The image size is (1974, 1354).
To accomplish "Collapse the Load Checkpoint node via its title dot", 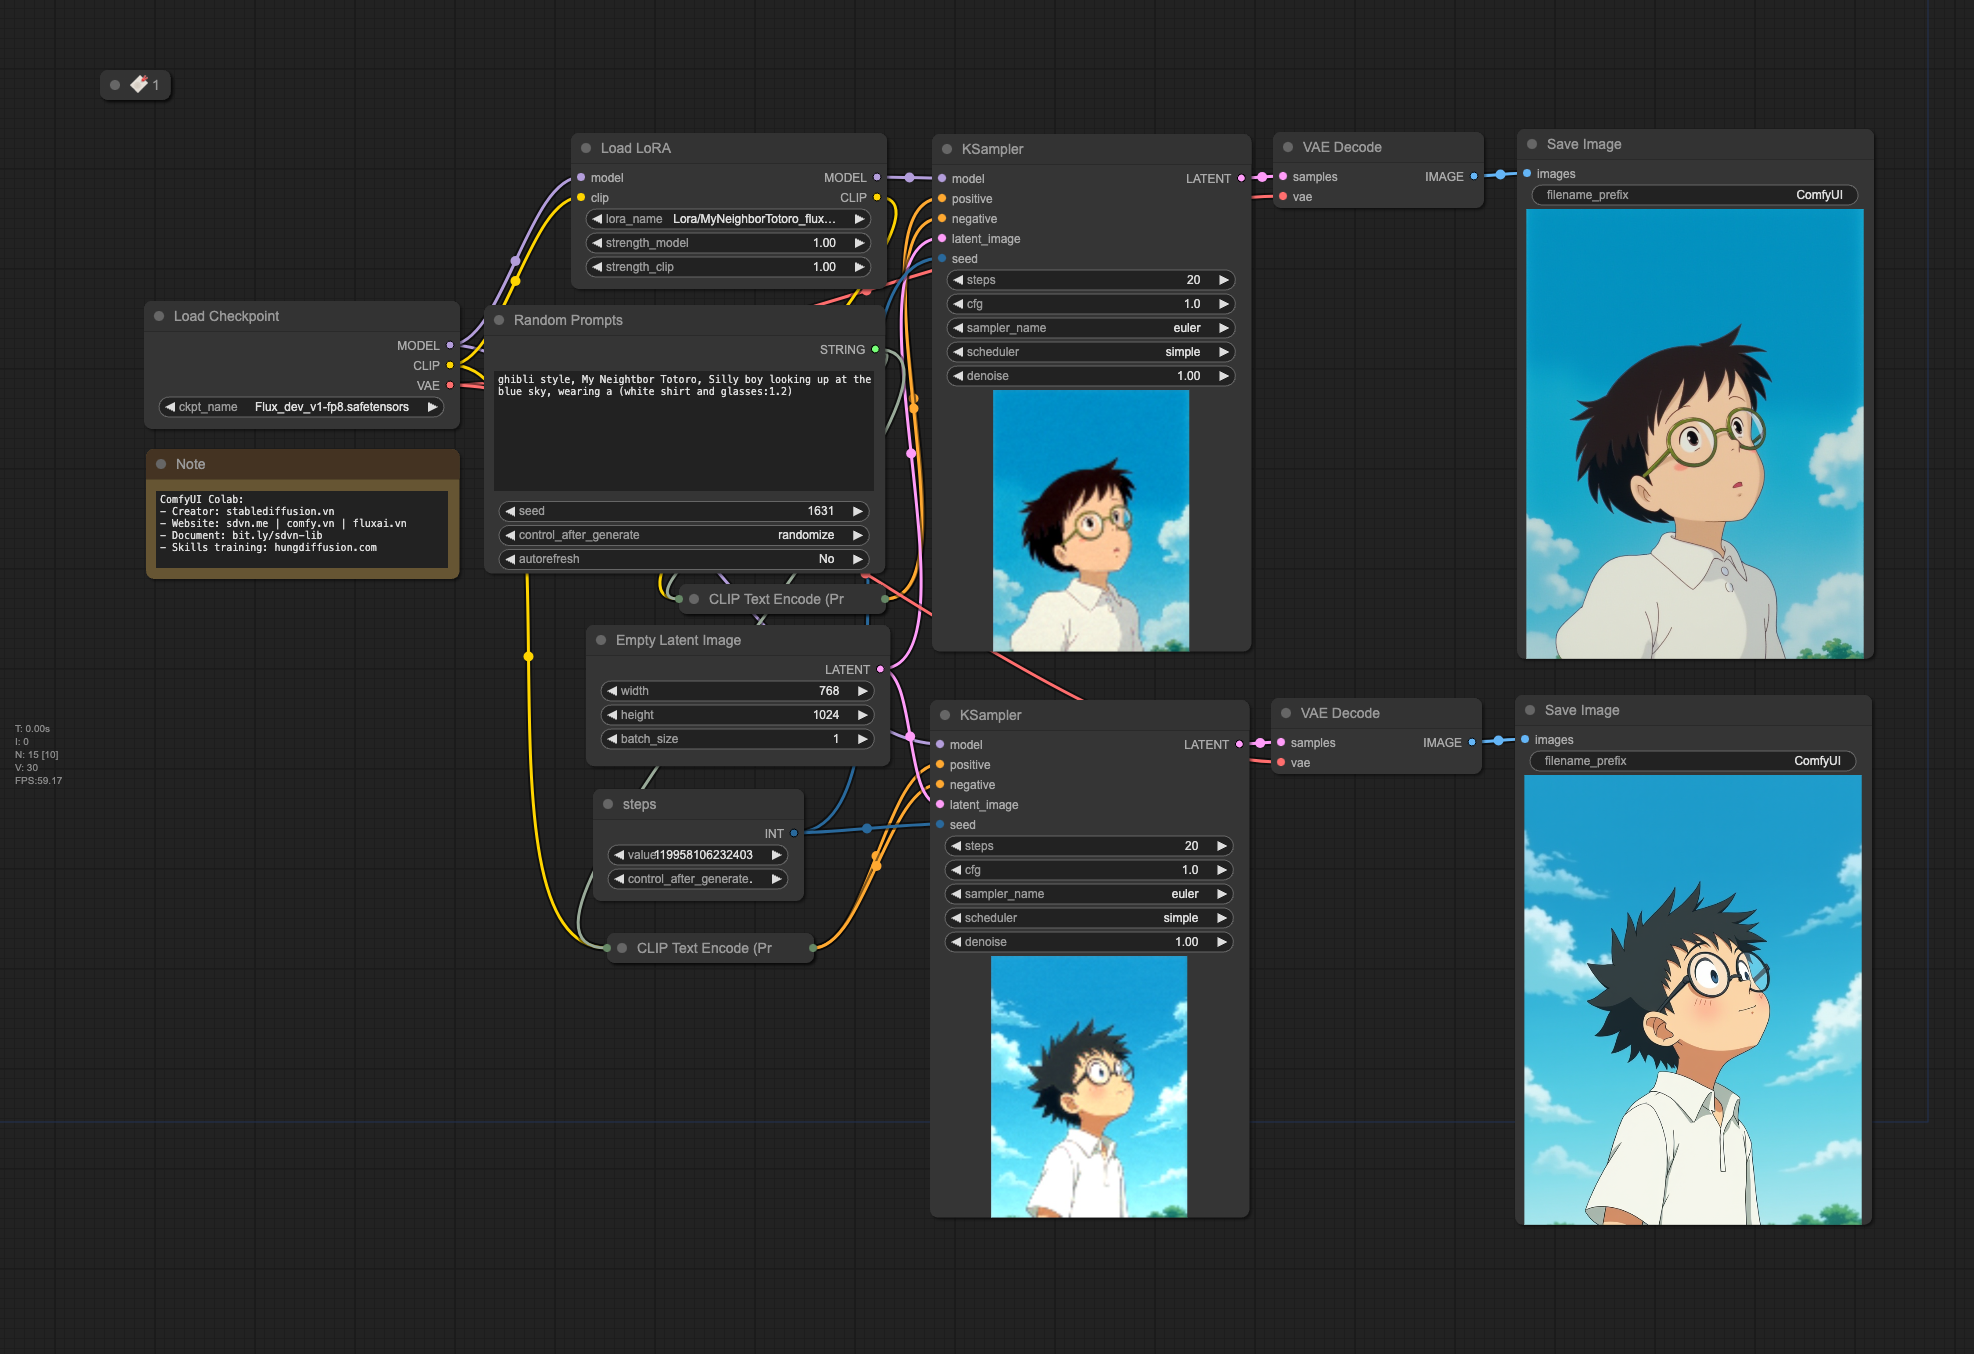I will (x=159, y=316).
